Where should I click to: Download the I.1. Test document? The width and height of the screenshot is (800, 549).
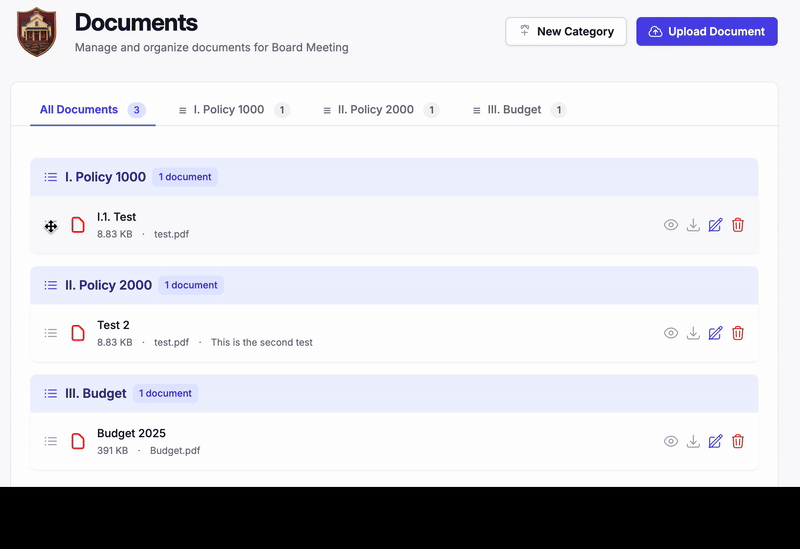(693, 225)
